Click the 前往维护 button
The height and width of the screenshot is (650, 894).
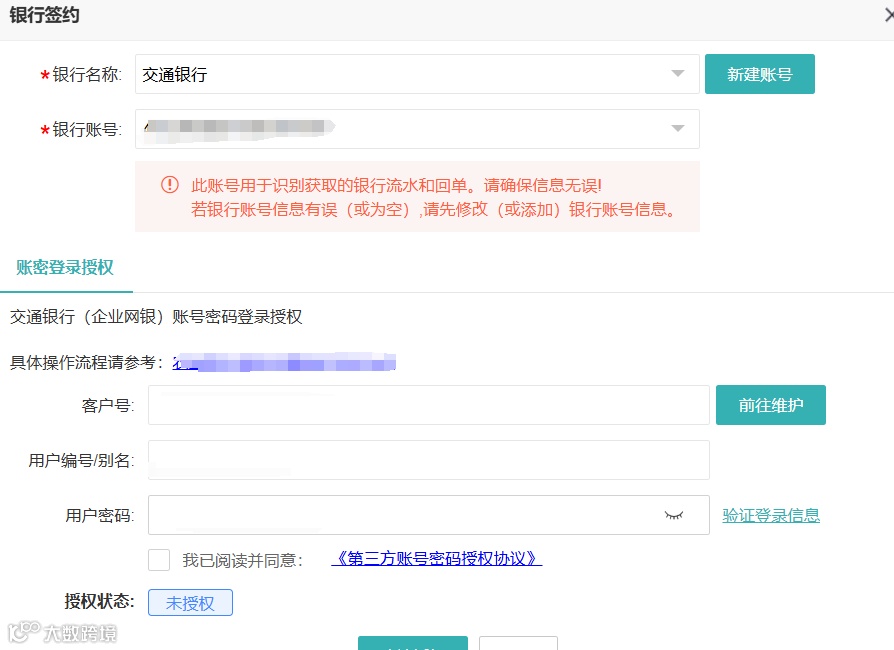pos(770,405)
